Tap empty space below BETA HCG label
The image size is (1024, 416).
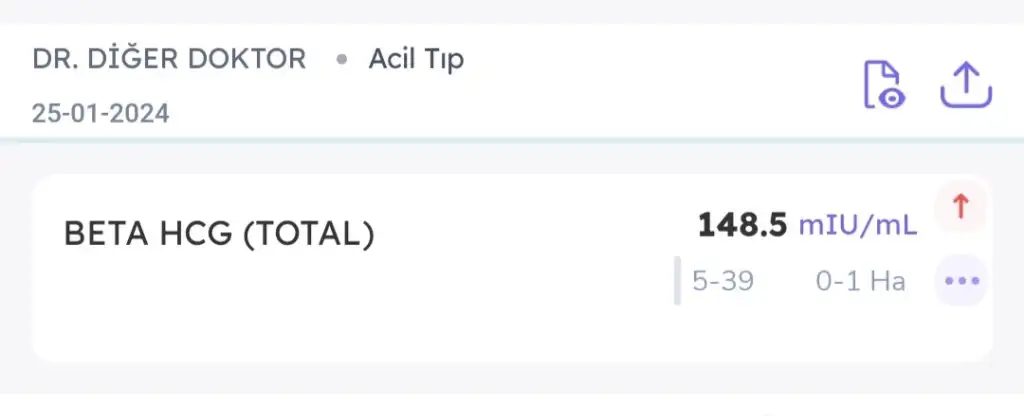click(200, 310)
